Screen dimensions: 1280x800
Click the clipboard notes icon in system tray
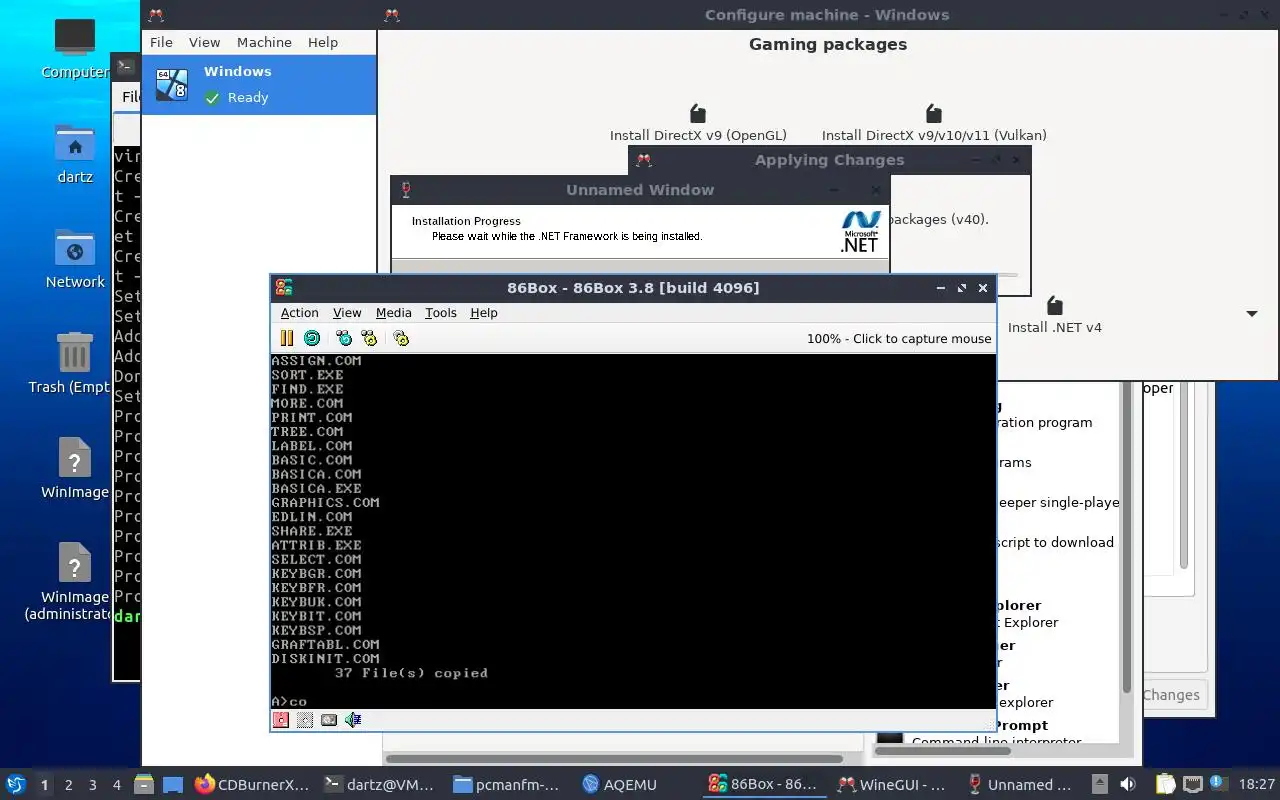pos(1166,784)
